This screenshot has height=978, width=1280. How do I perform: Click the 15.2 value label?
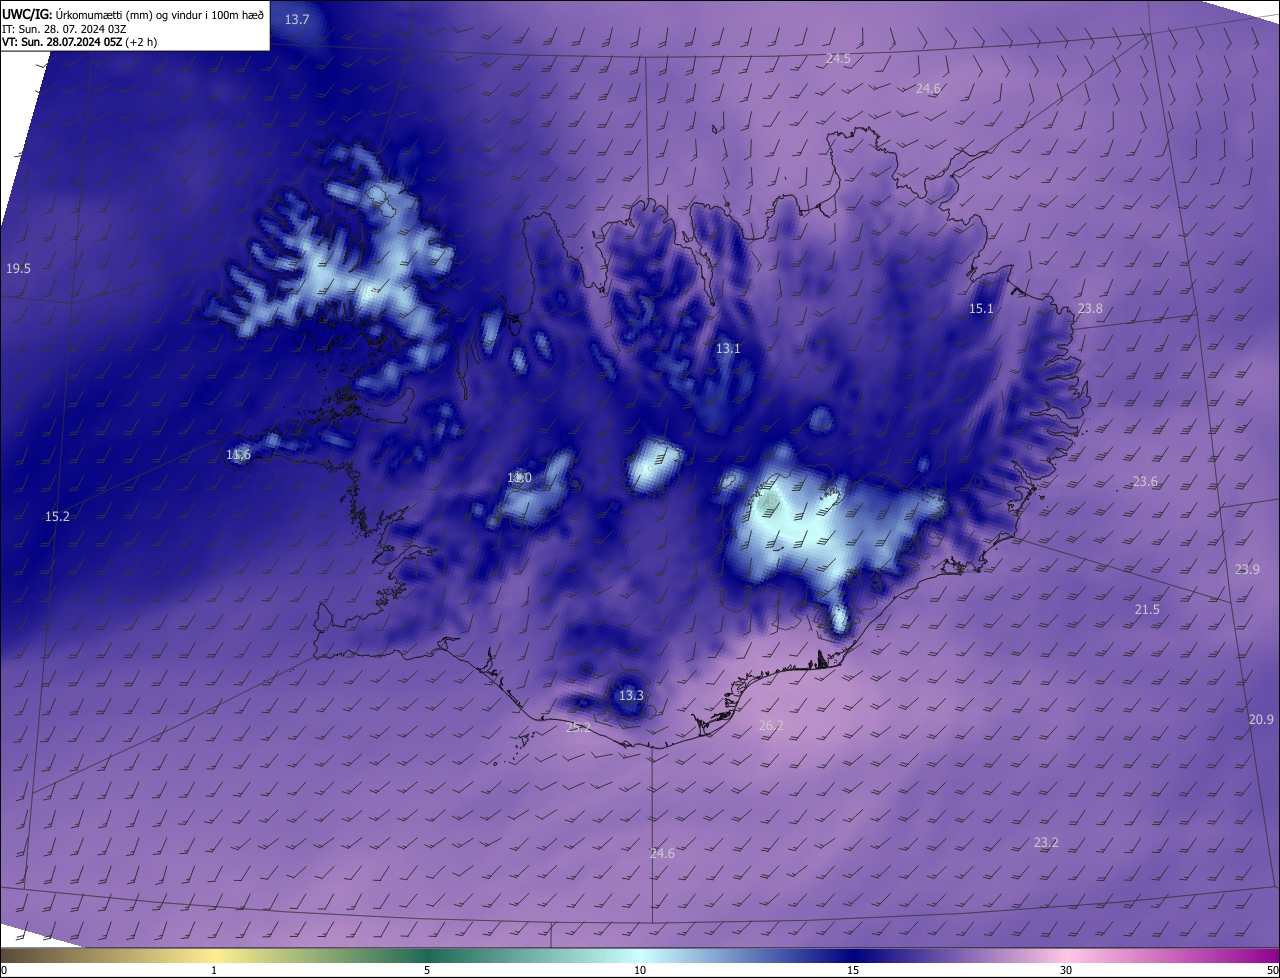[x=57, y=517]
